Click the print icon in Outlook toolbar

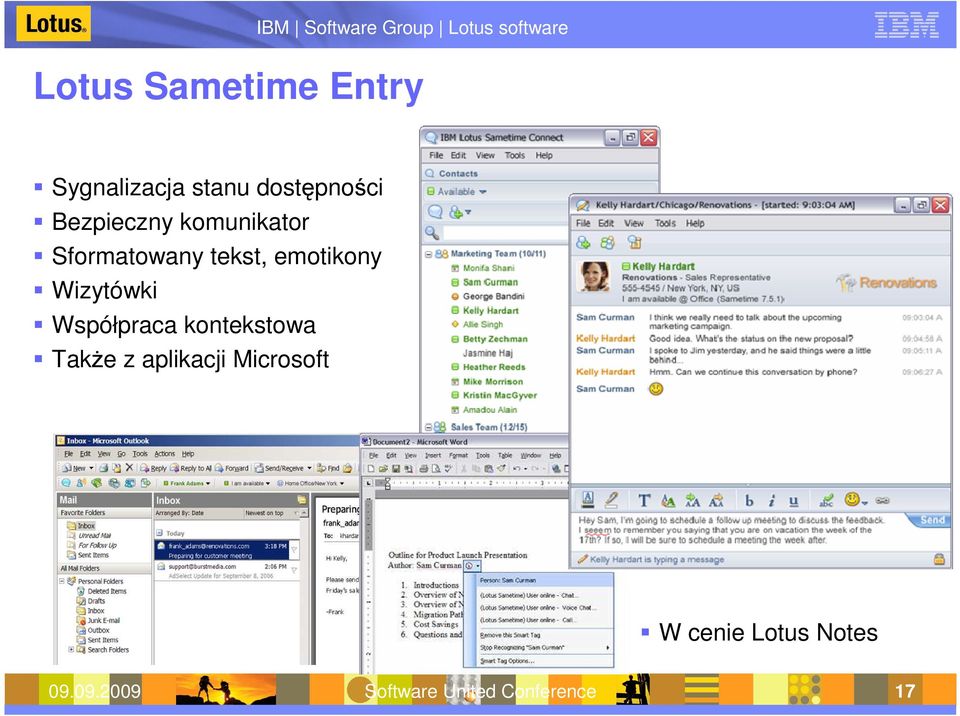click(104, 468)
